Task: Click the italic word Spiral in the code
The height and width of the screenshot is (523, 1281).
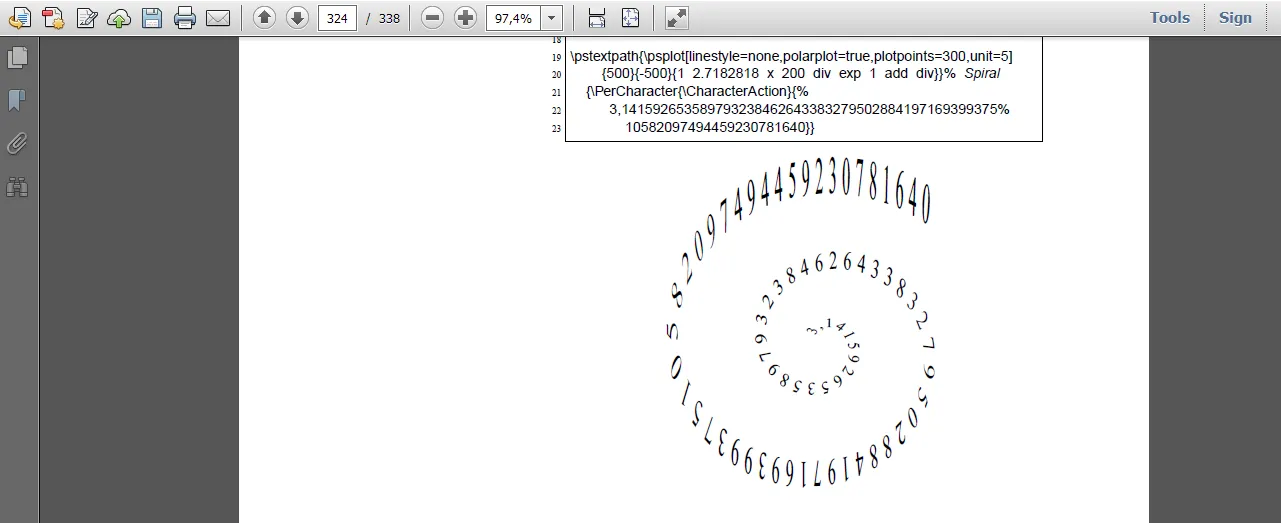Action: (981, 74)
